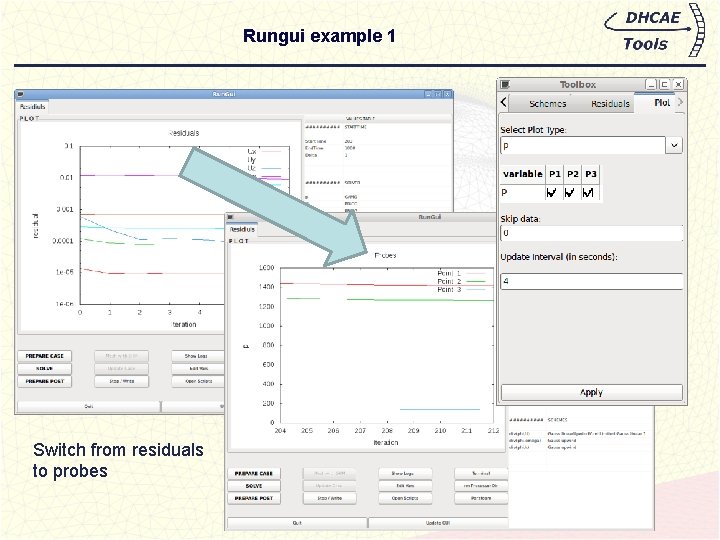Click PREPARE CASE in front RunGui window

[254, 473]
